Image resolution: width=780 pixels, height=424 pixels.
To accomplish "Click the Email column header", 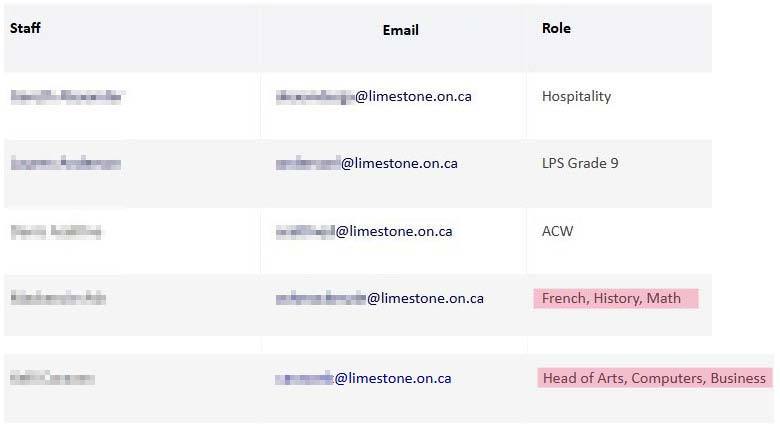I will tap(400, 30).
